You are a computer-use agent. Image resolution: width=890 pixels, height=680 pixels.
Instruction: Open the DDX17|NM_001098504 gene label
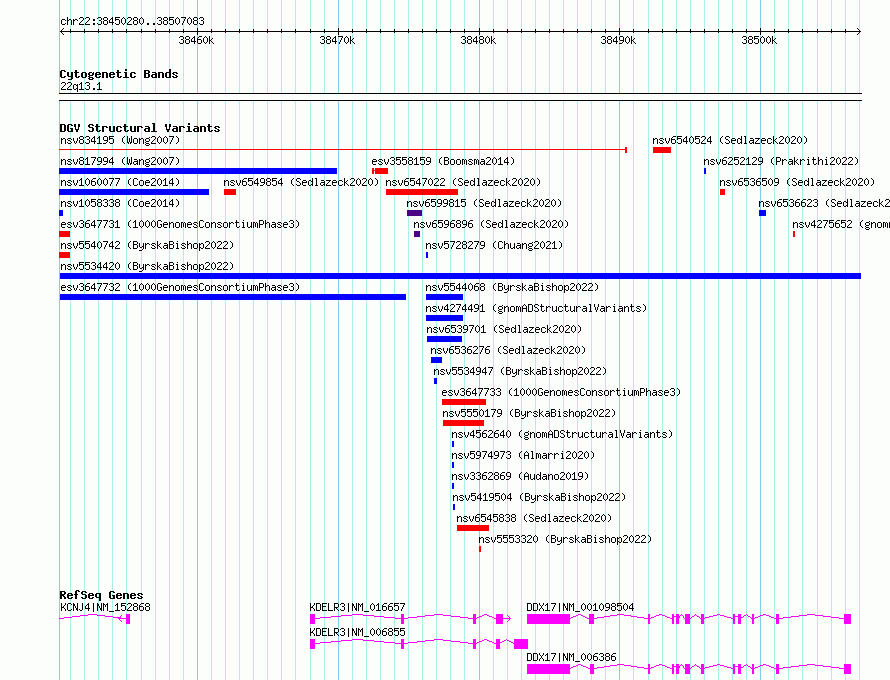580,607
